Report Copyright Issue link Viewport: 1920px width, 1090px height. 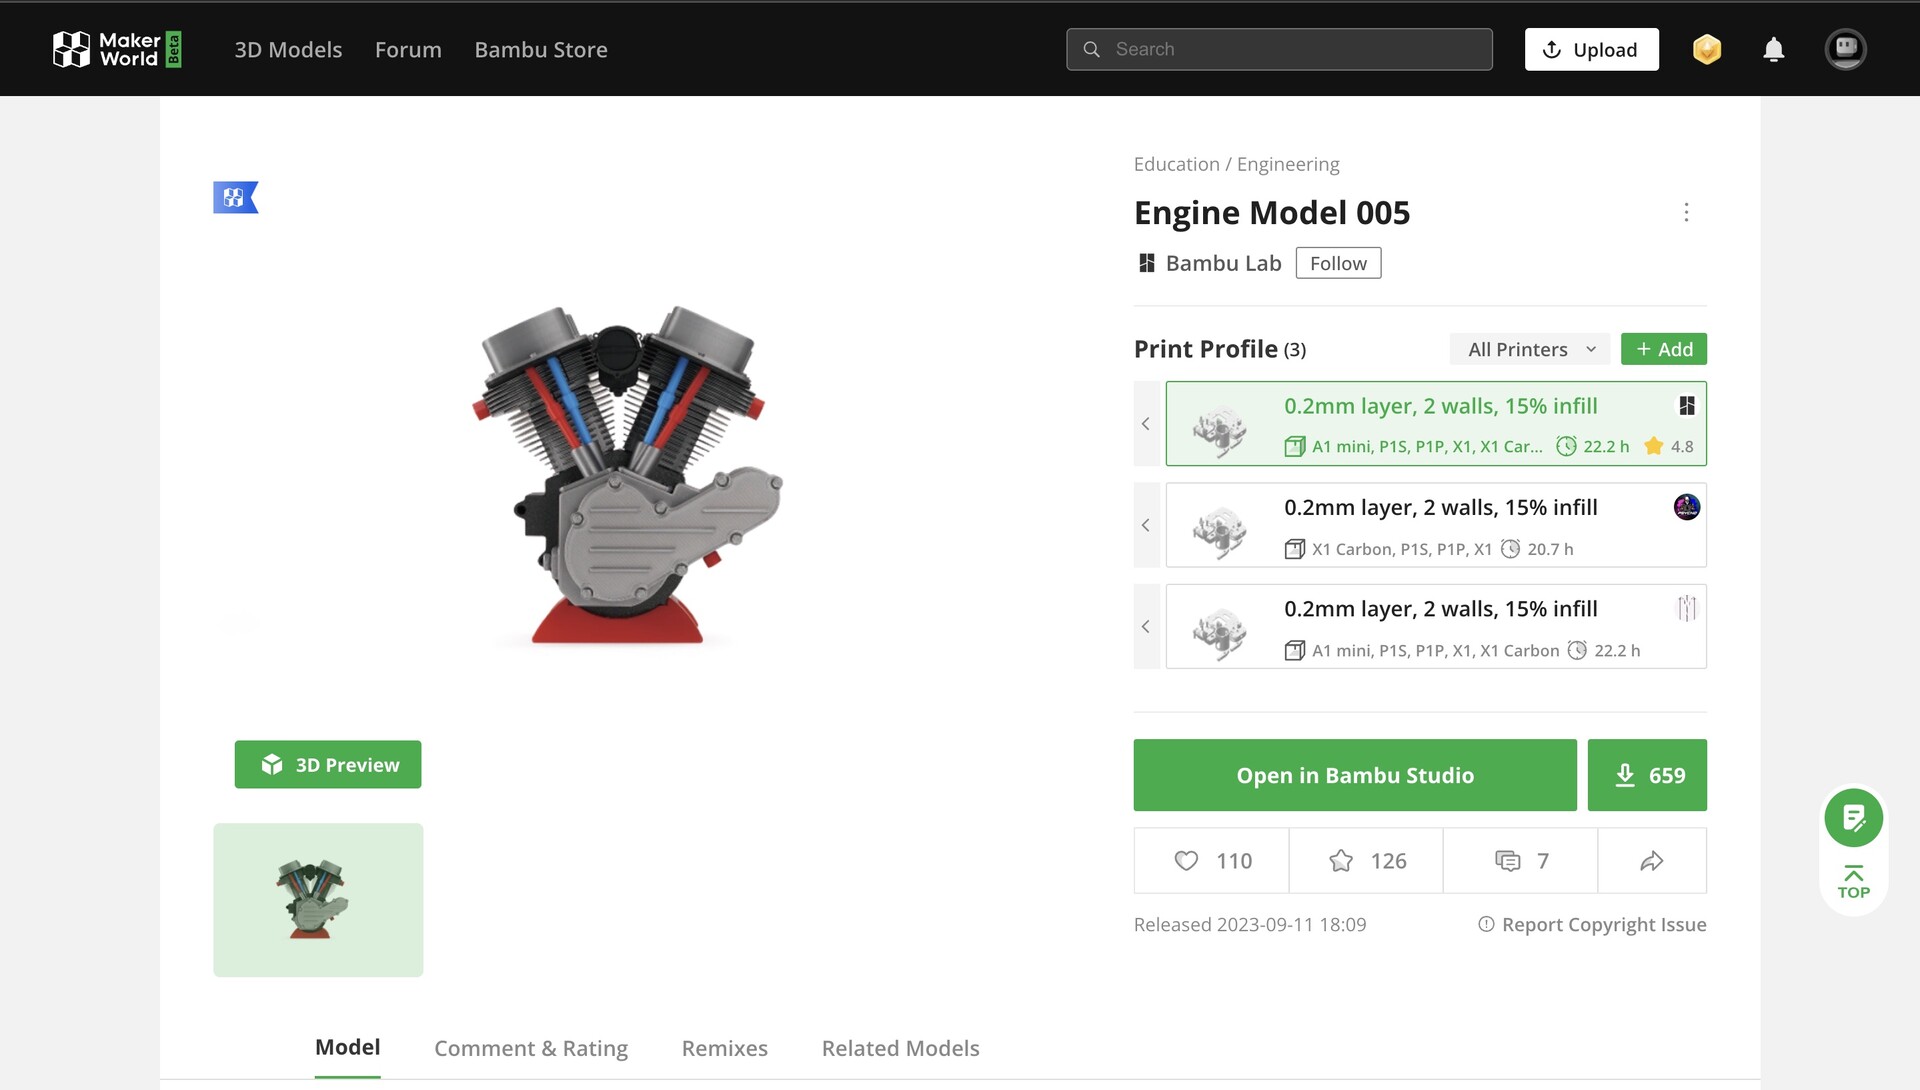(1592, 924)
